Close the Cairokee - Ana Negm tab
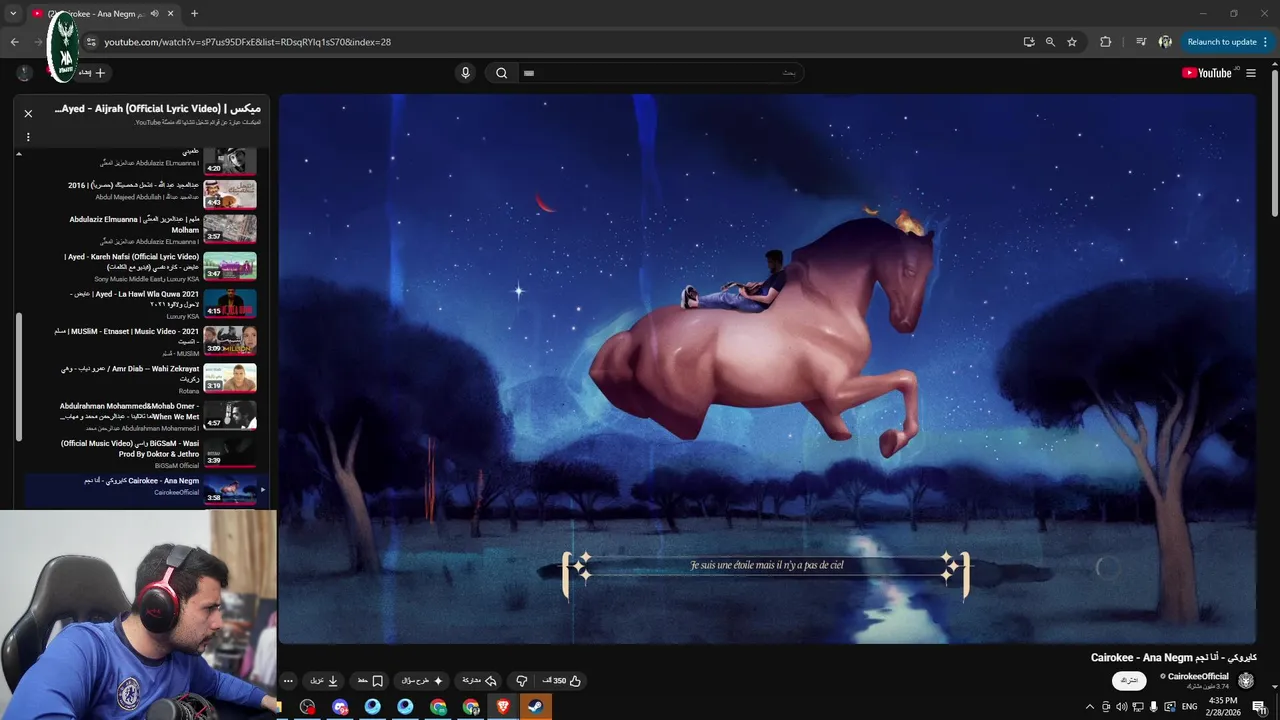 tap(170, 14)
